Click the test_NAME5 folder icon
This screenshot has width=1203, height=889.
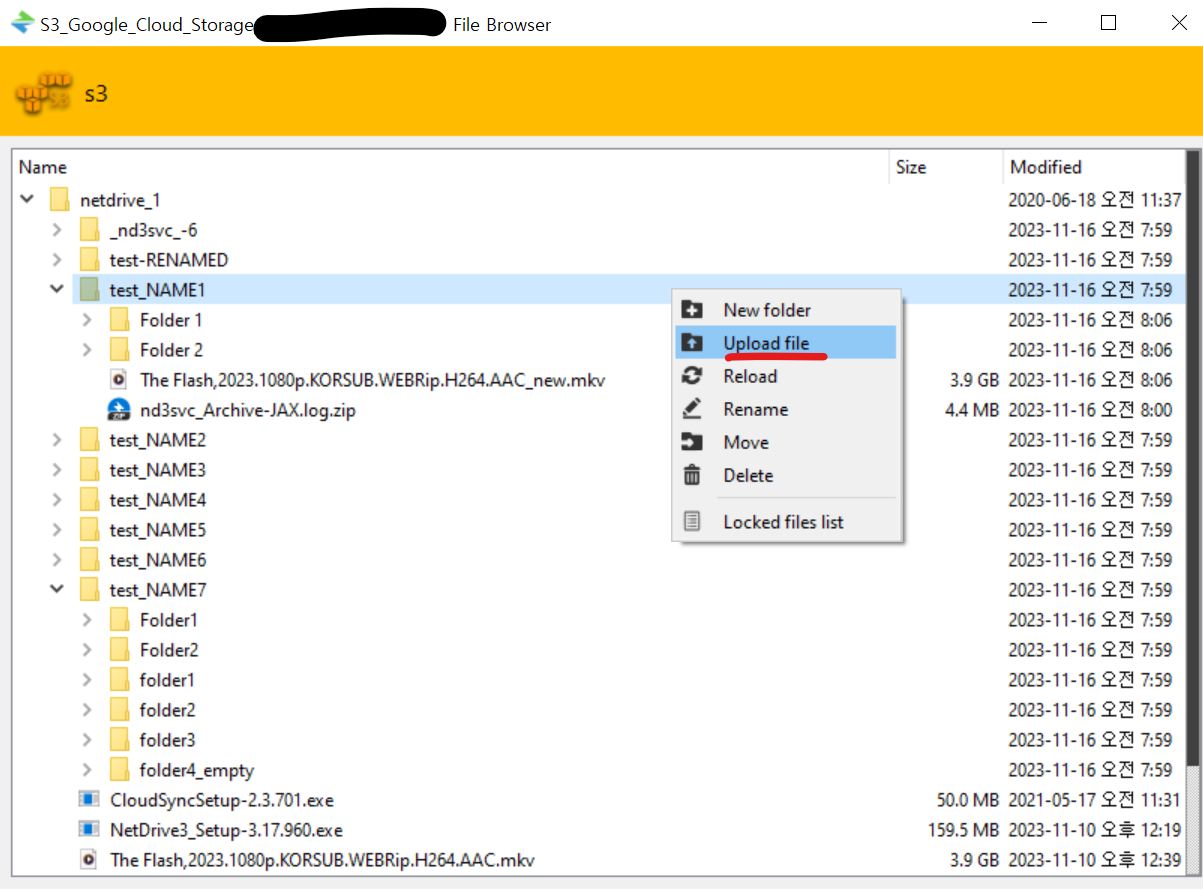[90, 530]
